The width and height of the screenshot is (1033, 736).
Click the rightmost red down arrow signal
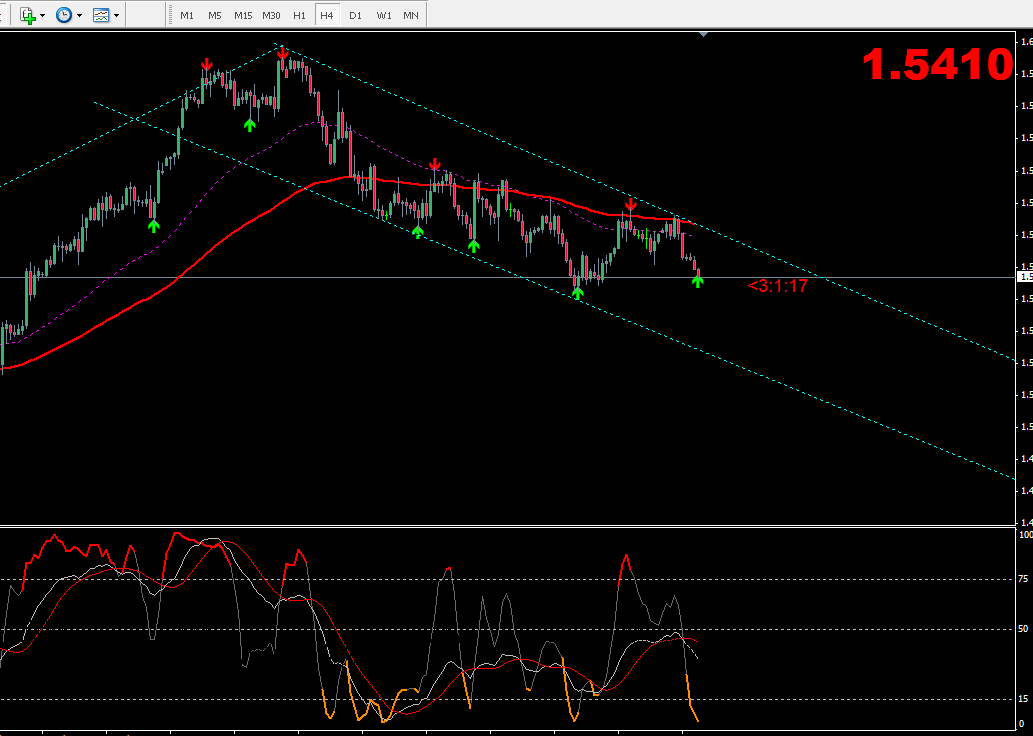630,205
